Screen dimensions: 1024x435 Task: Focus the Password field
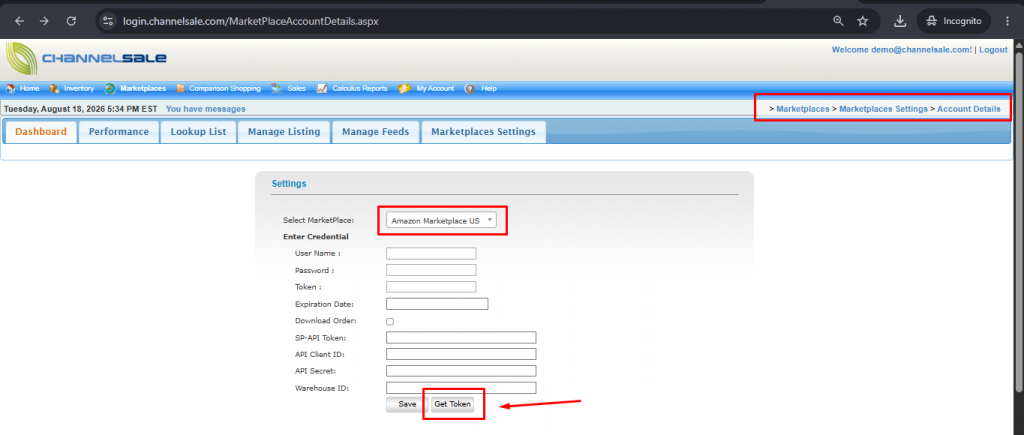click(x=431, y=270)
